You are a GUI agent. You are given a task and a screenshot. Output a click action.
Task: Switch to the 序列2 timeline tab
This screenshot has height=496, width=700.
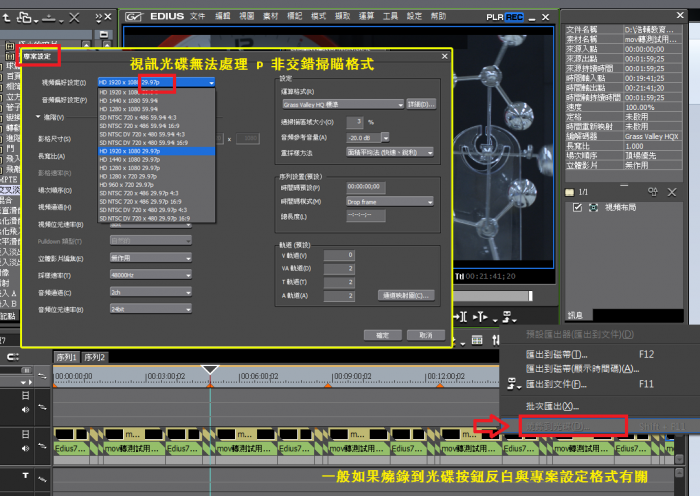point(95,357)
